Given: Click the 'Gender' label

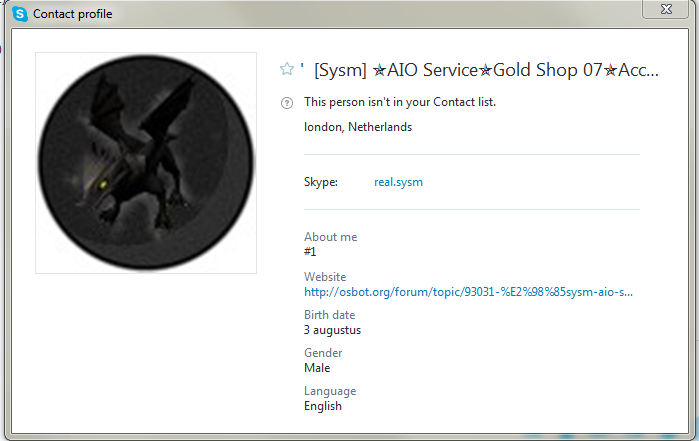Looking at the screenshot, I should point(323,353).
